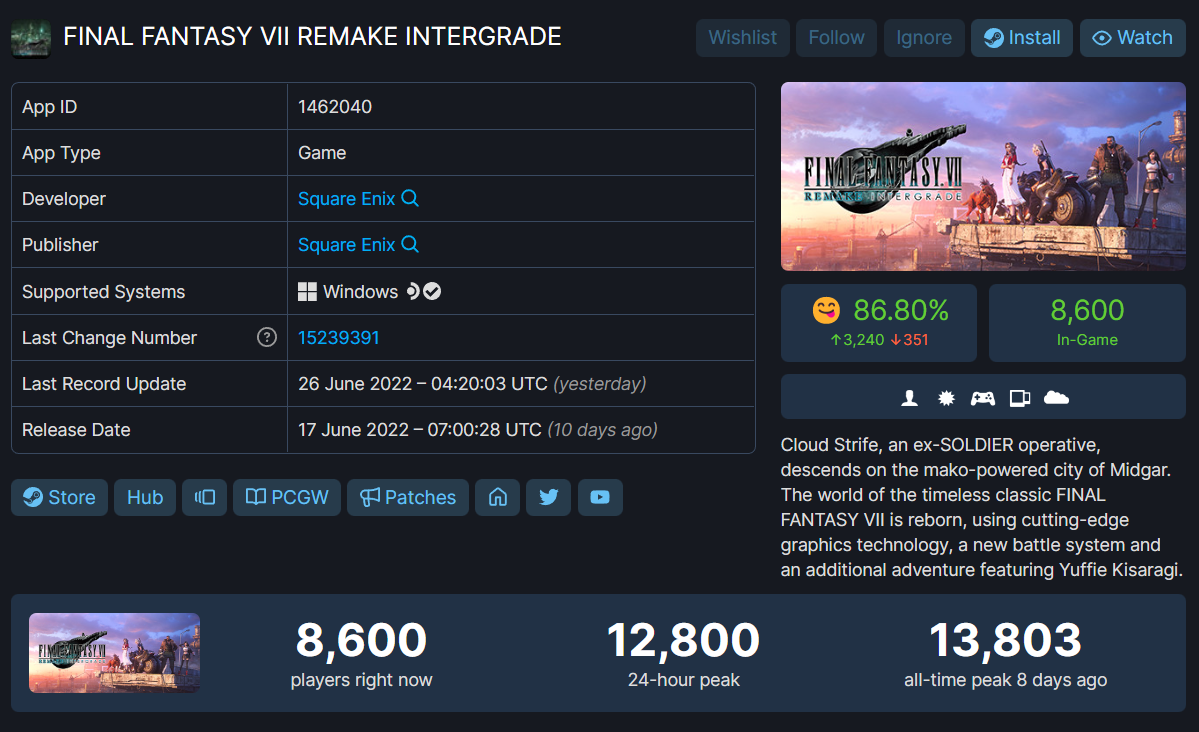
Task: Click the Follow button
Action: (837, 38)
